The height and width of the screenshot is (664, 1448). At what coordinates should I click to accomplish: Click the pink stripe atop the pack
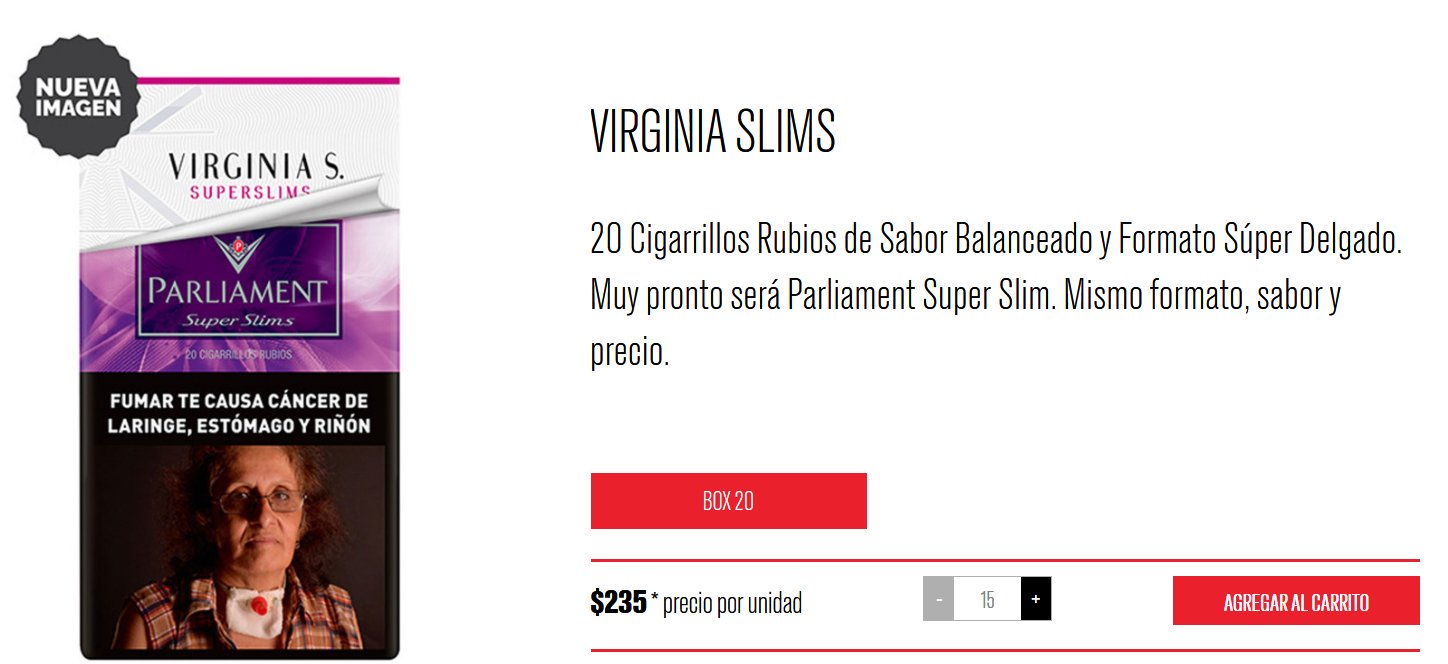click(268, 80)
